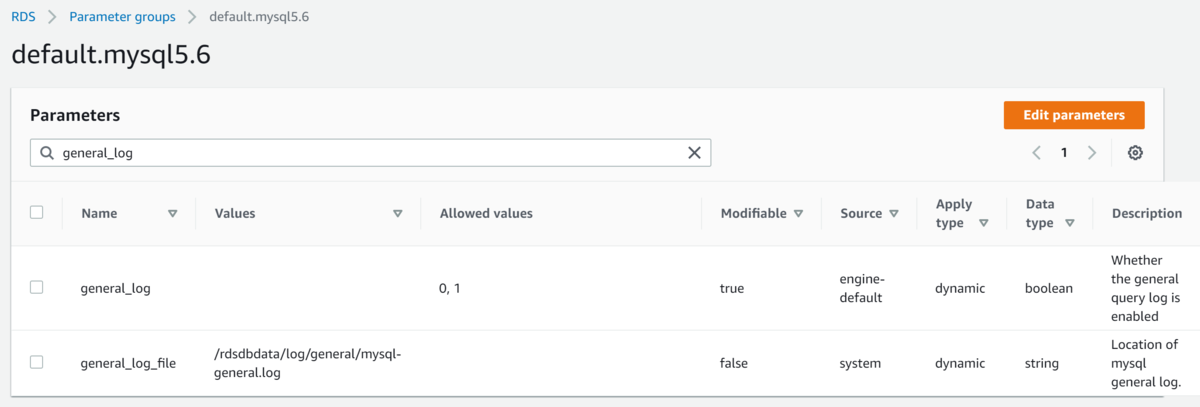The image size is (1200, 407).
Task: Click the Edit parameters button
Action: [x=1074, y=115]
